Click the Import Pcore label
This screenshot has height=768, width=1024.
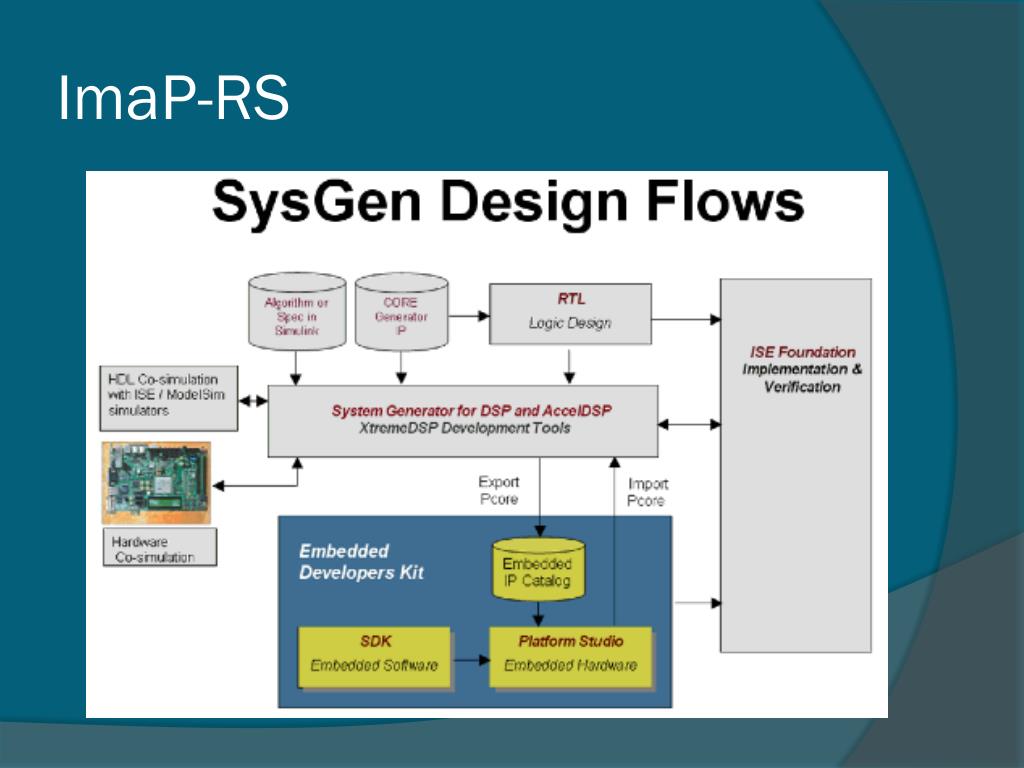[647, 492]
